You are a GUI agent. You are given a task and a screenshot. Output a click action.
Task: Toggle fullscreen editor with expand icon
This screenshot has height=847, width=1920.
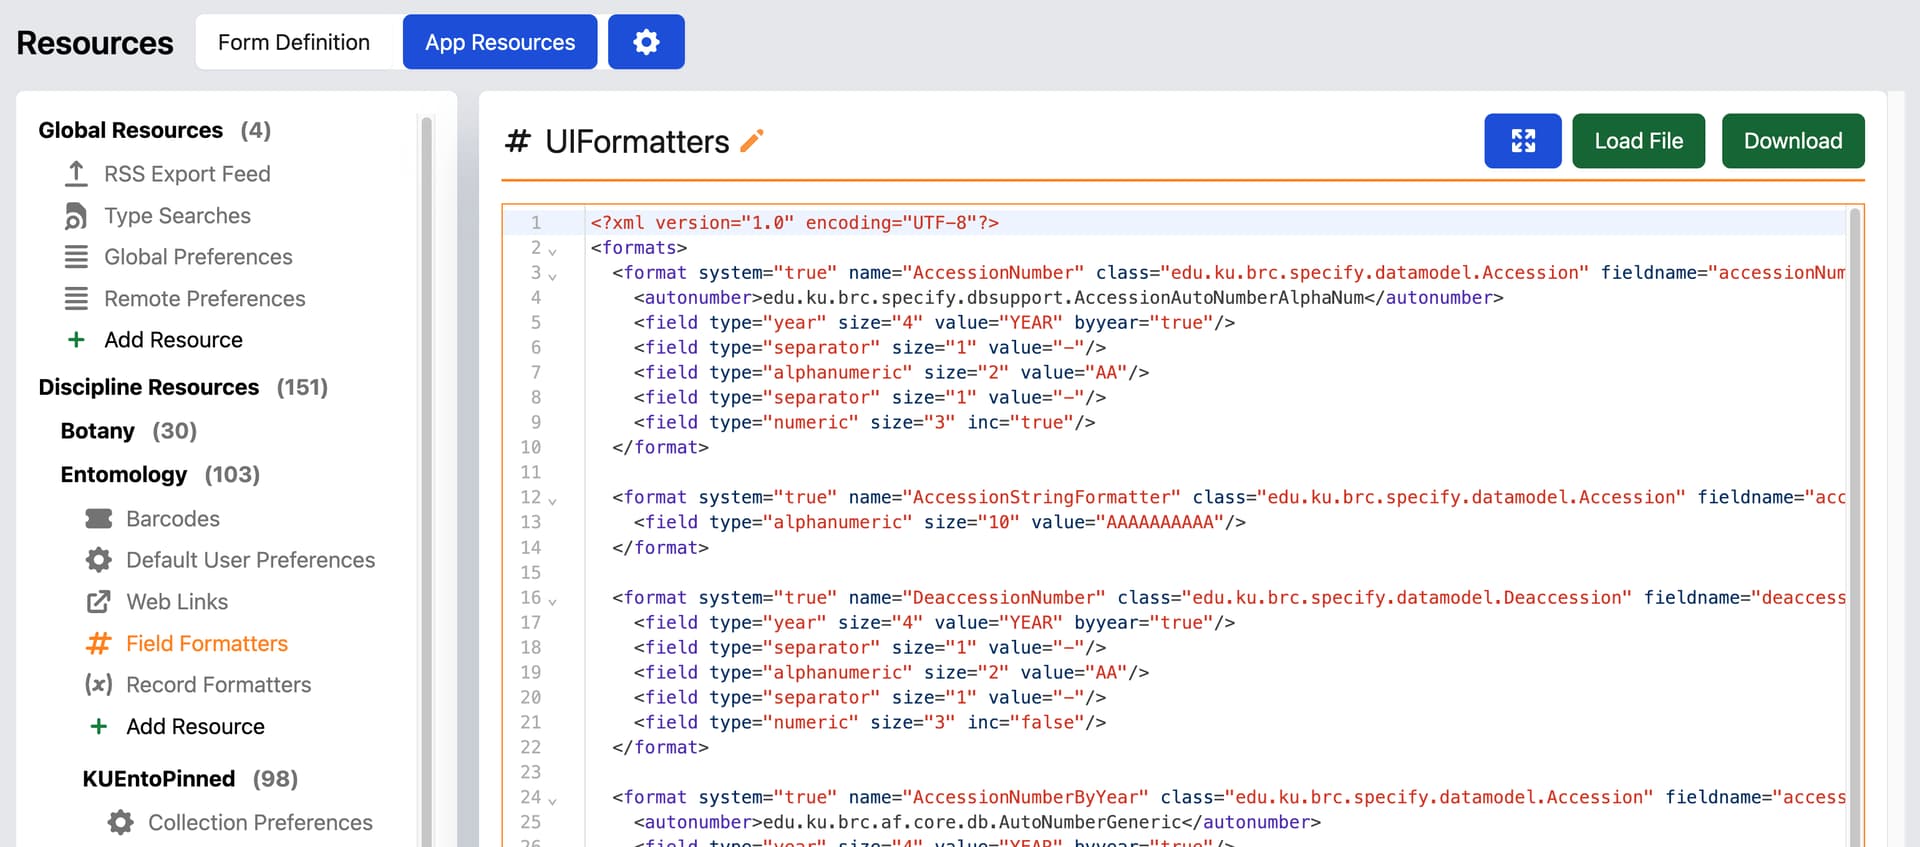[x=1522, y=141]
